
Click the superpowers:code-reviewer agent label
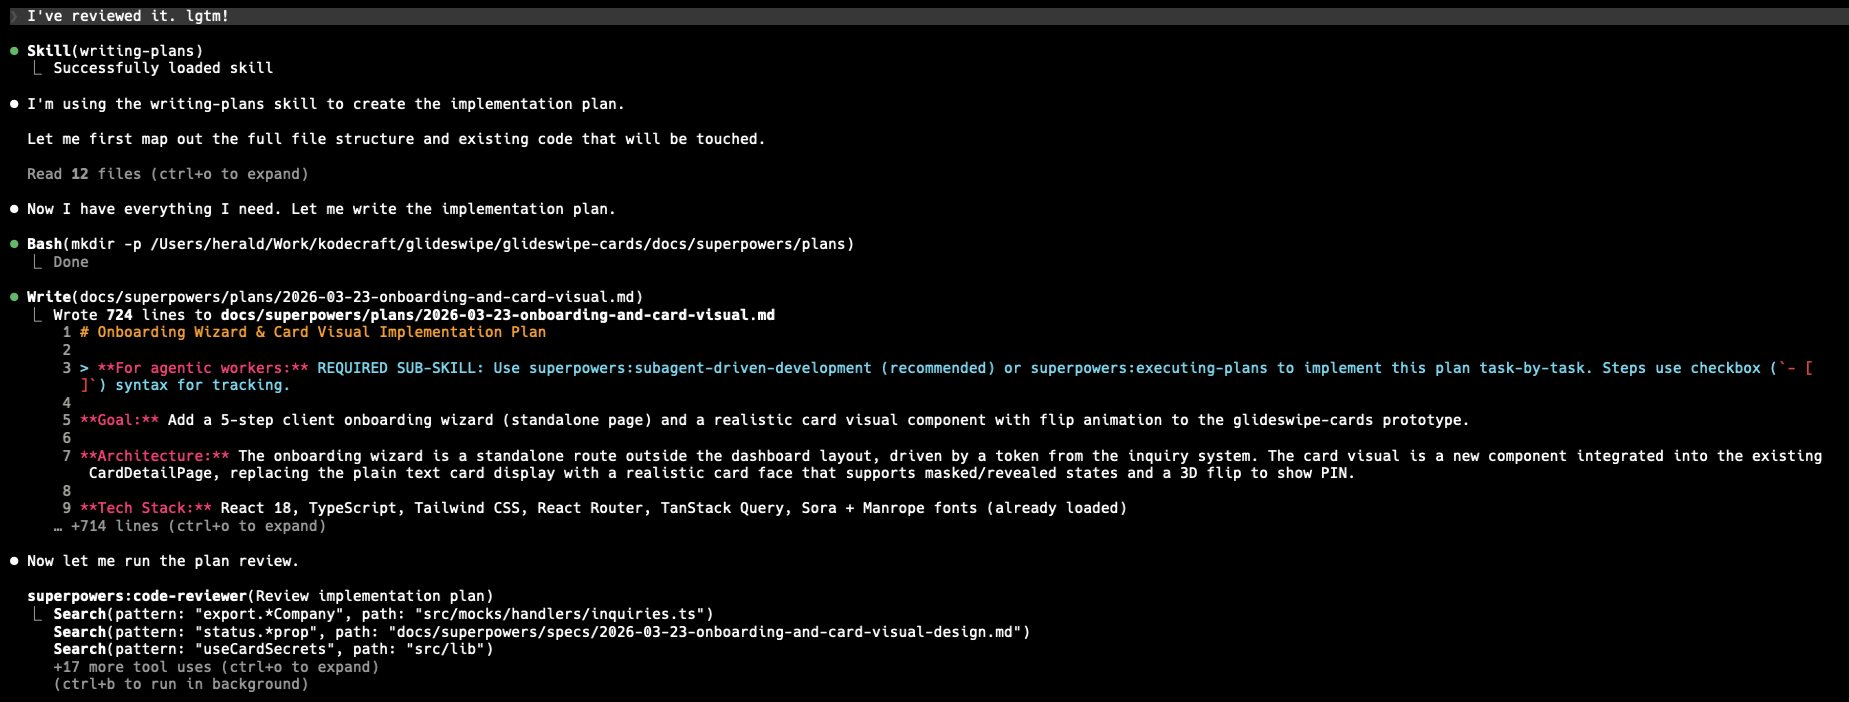(137, 596)
